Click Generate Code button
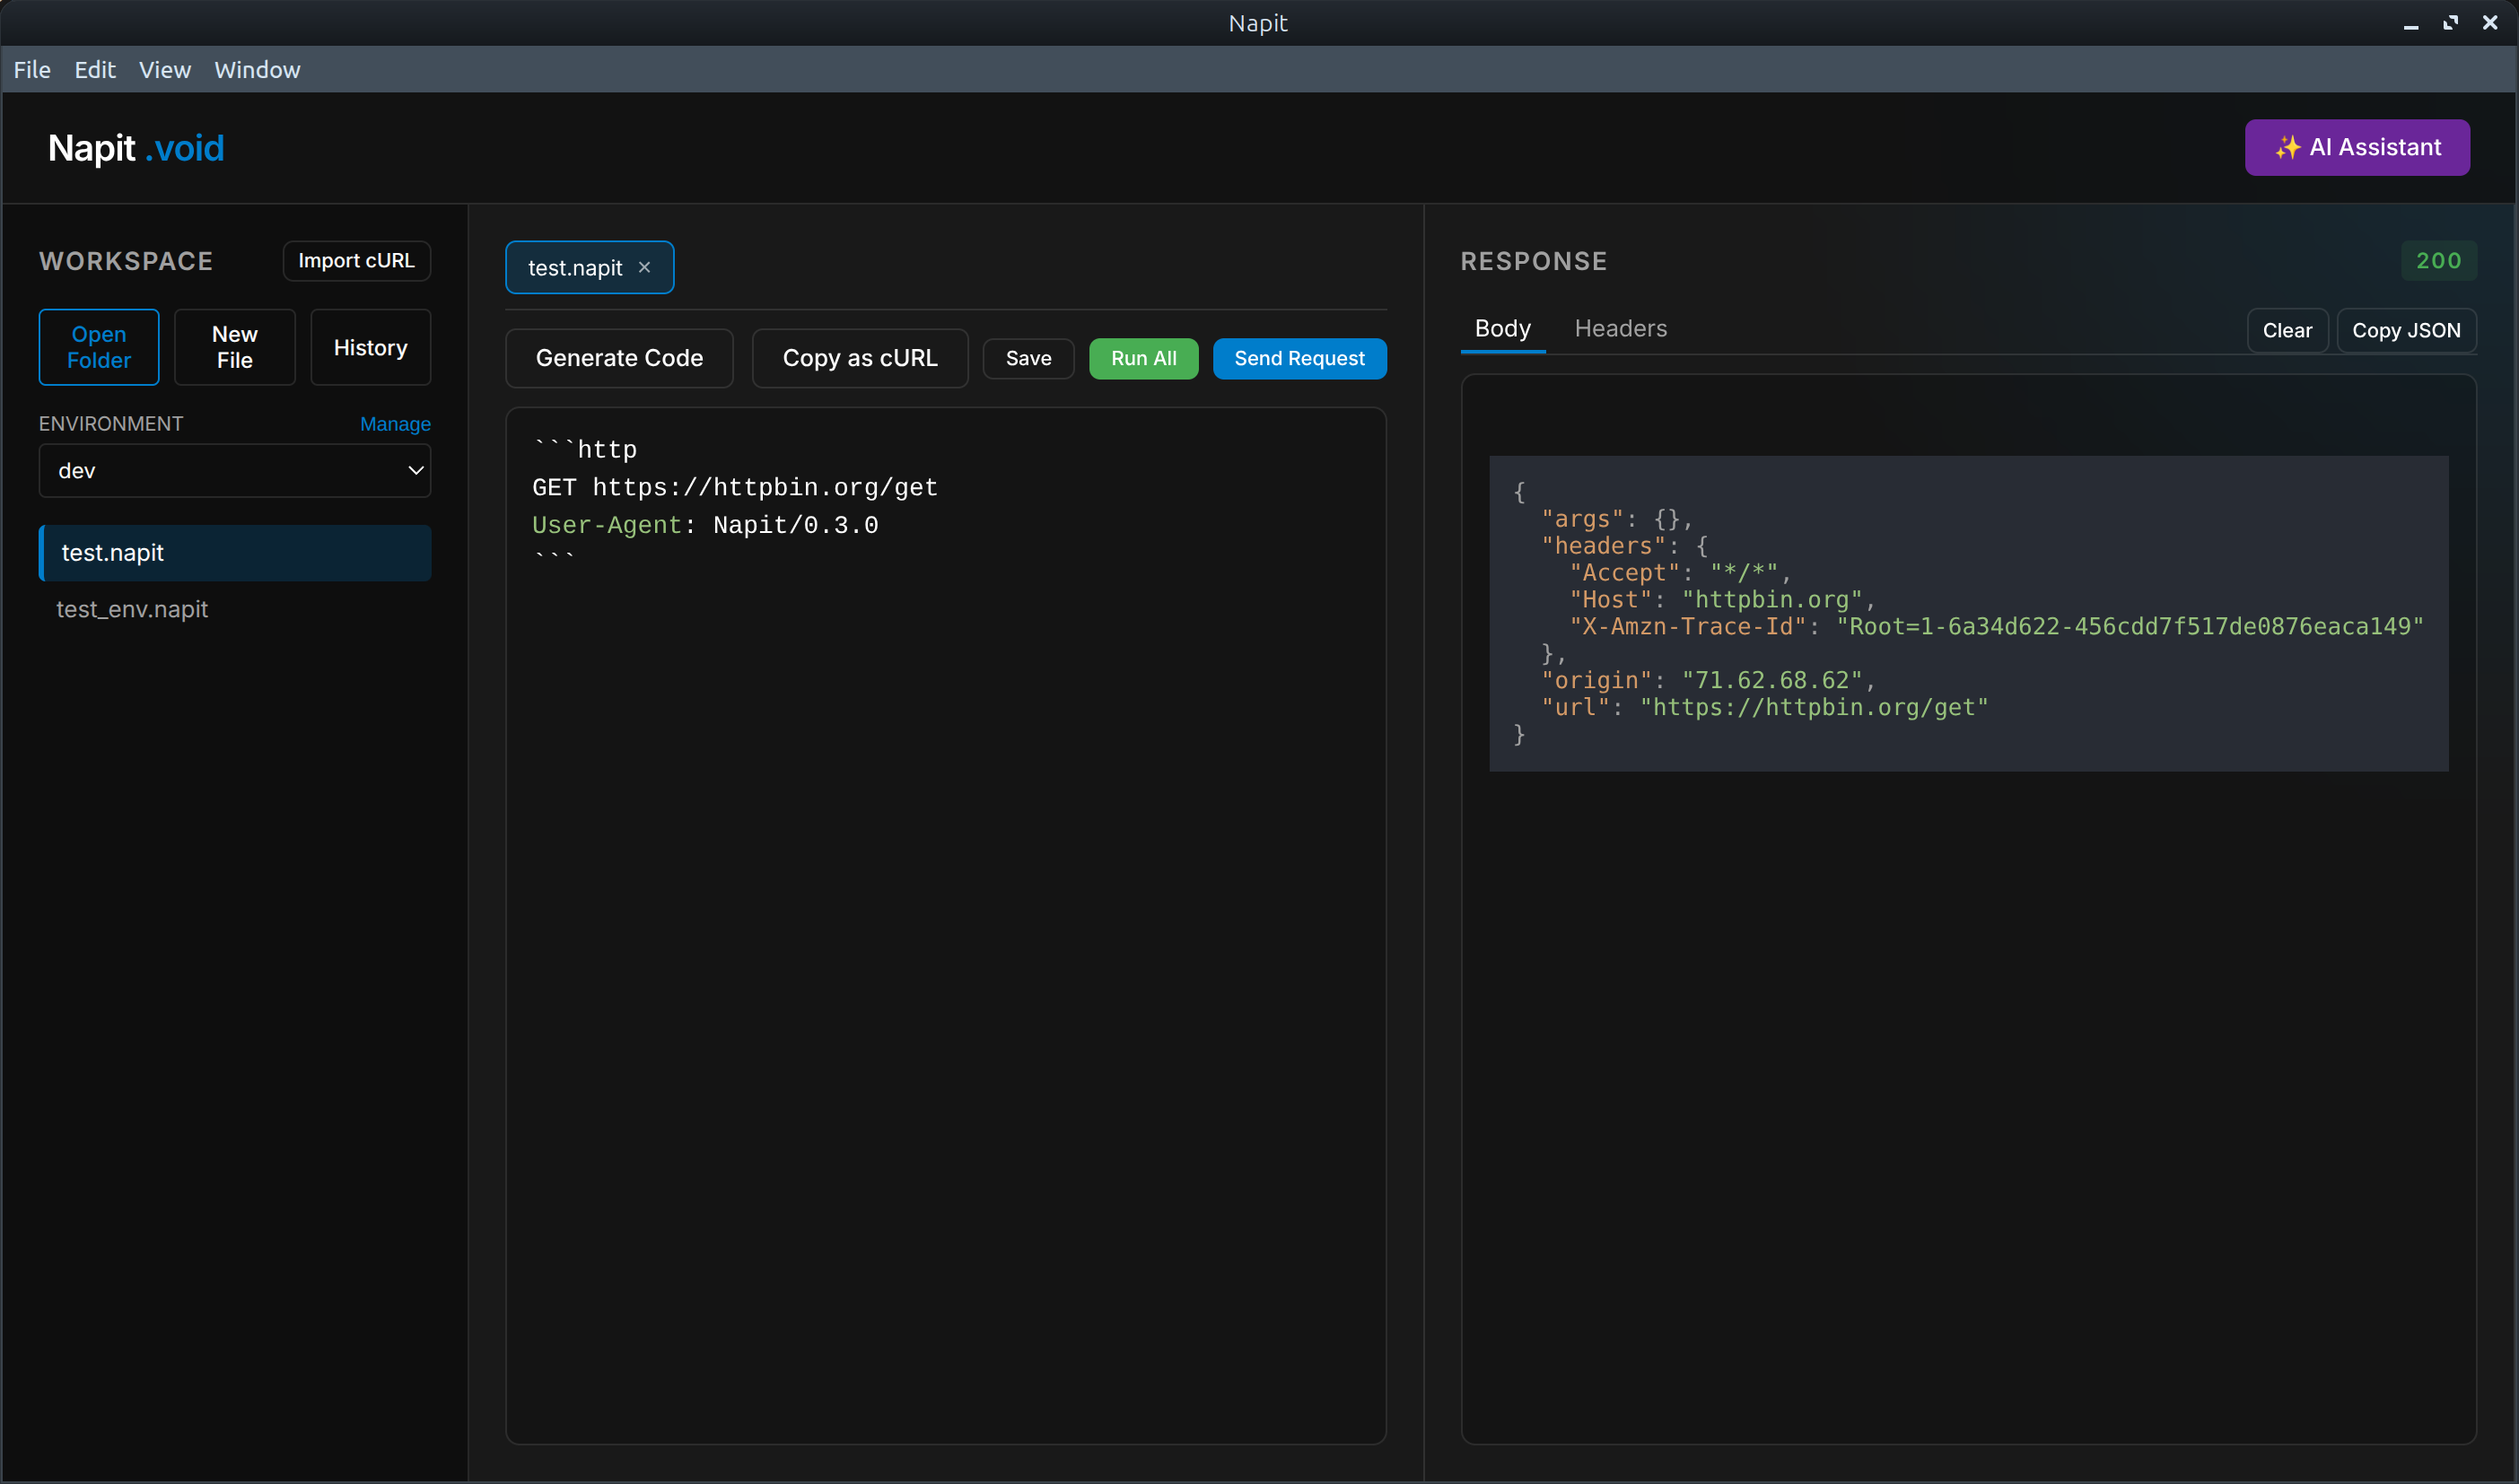2519x1484 pixels. pos(619,358)
